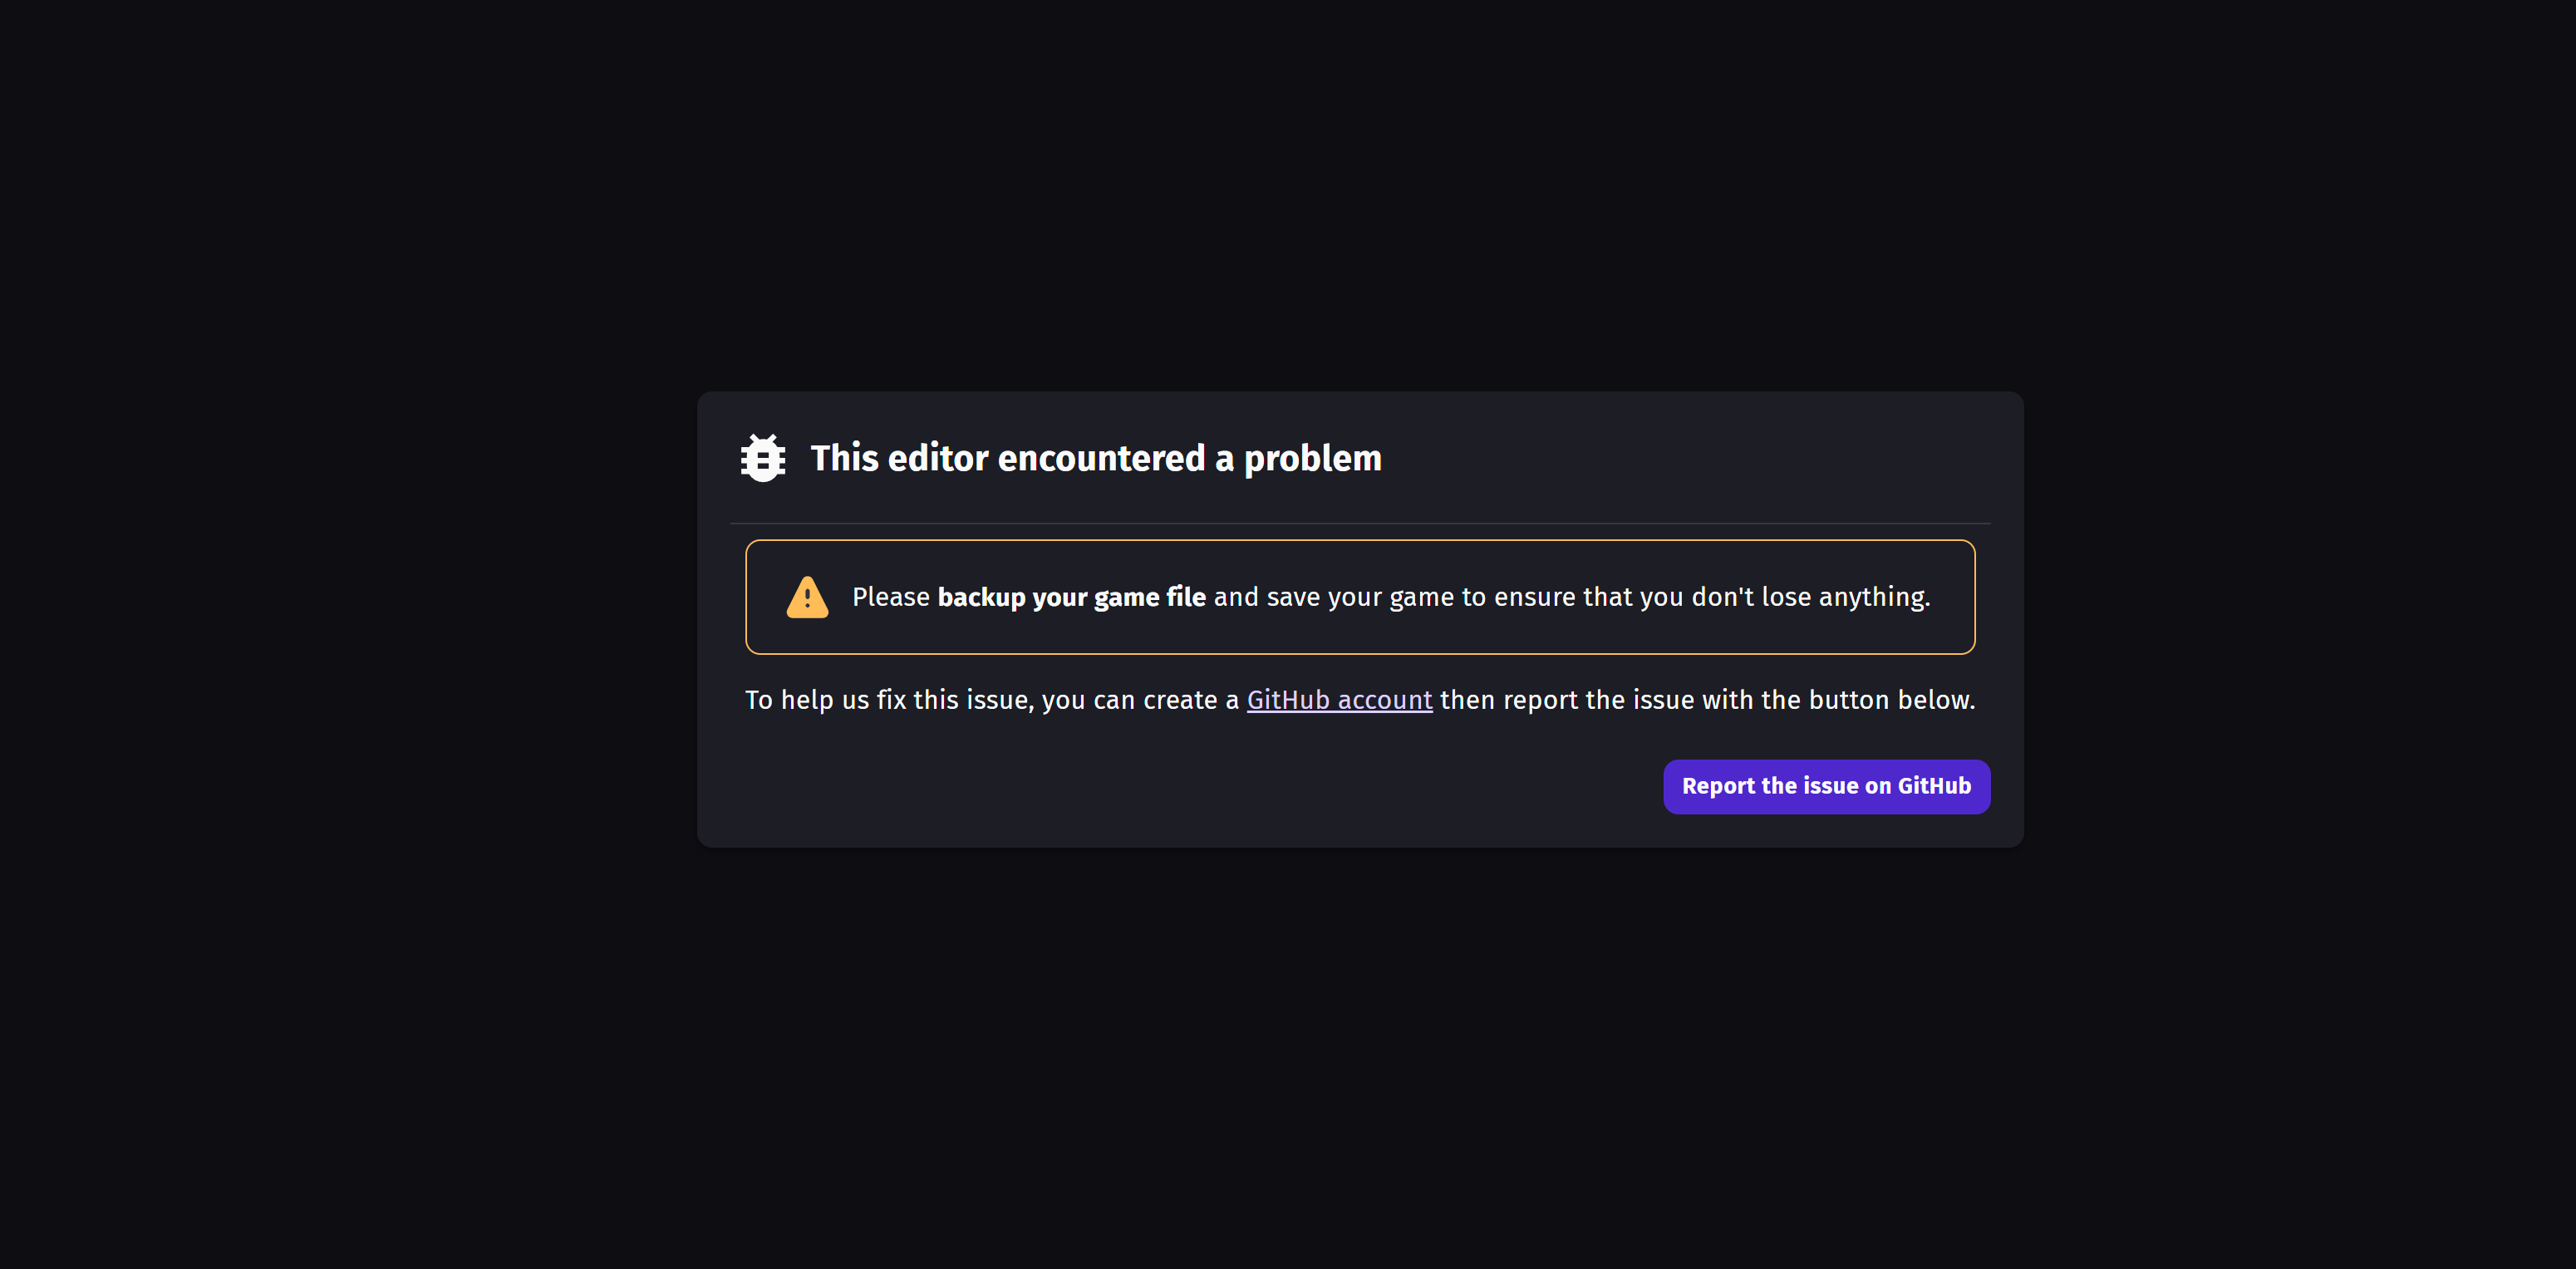Click the word "Please" in the warning
This screenshot has width=2576, height=1269.
click(890, 597)
